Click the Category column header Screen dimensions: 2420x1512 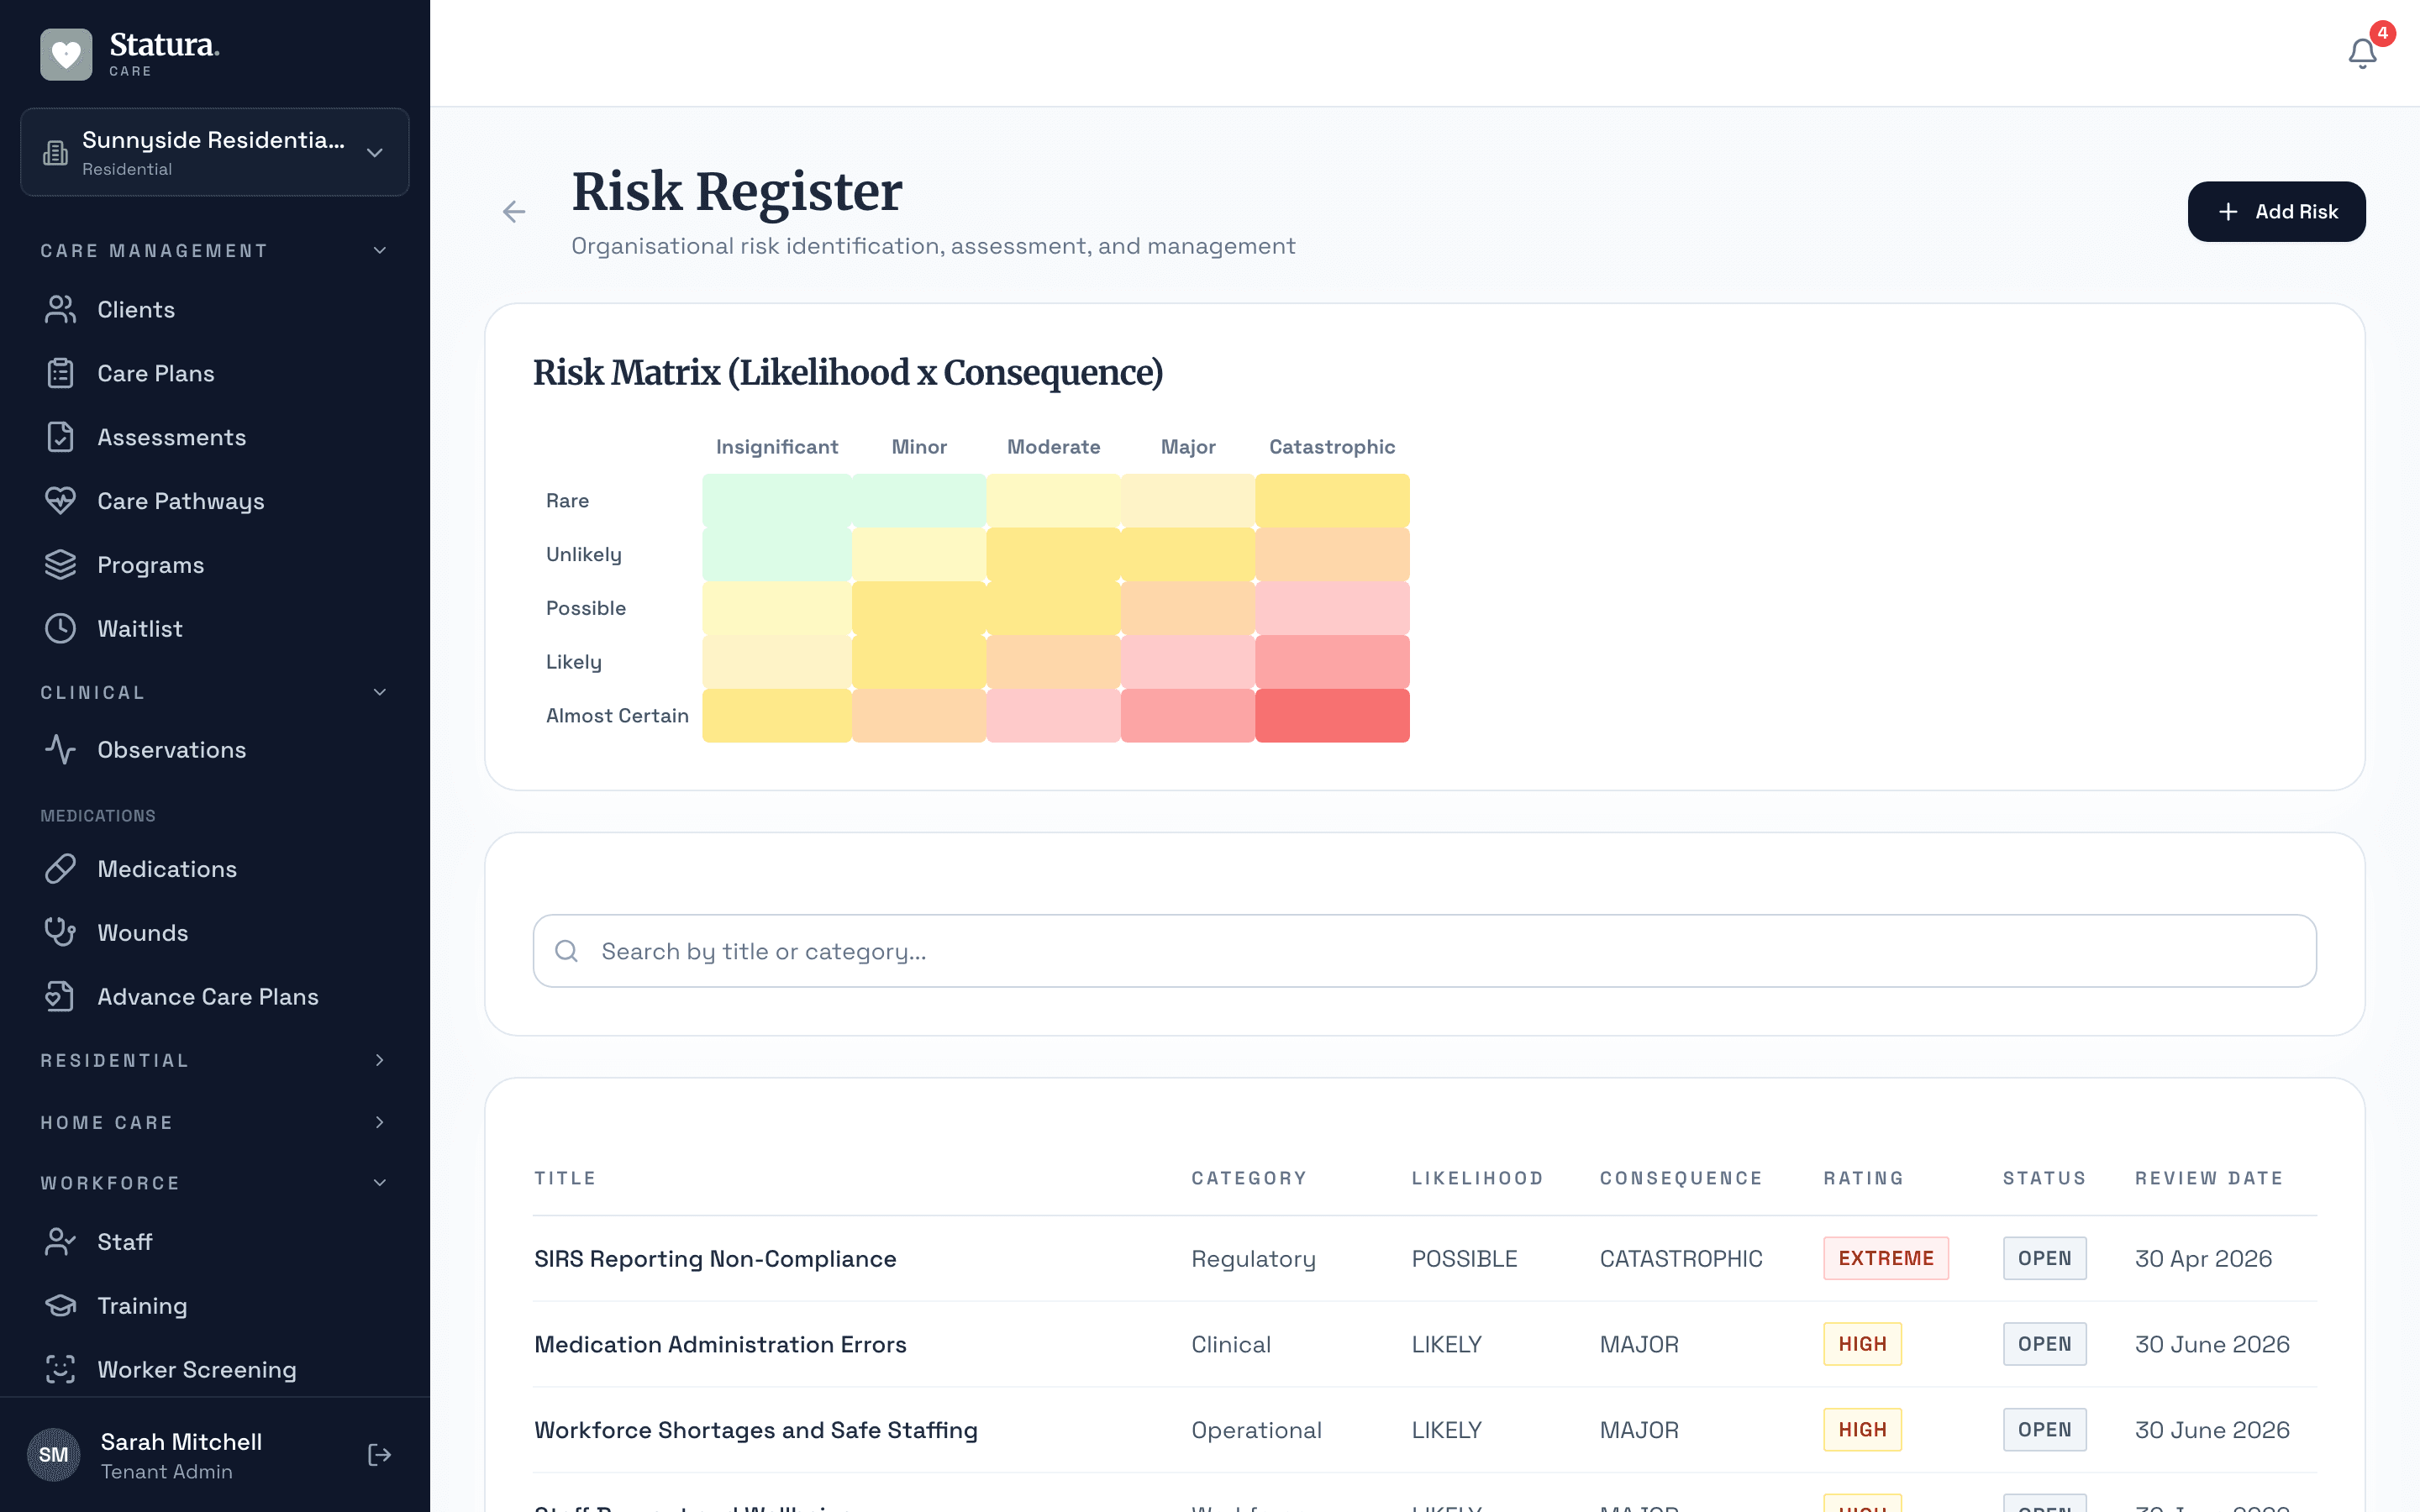click(x=1249, y=1178)
